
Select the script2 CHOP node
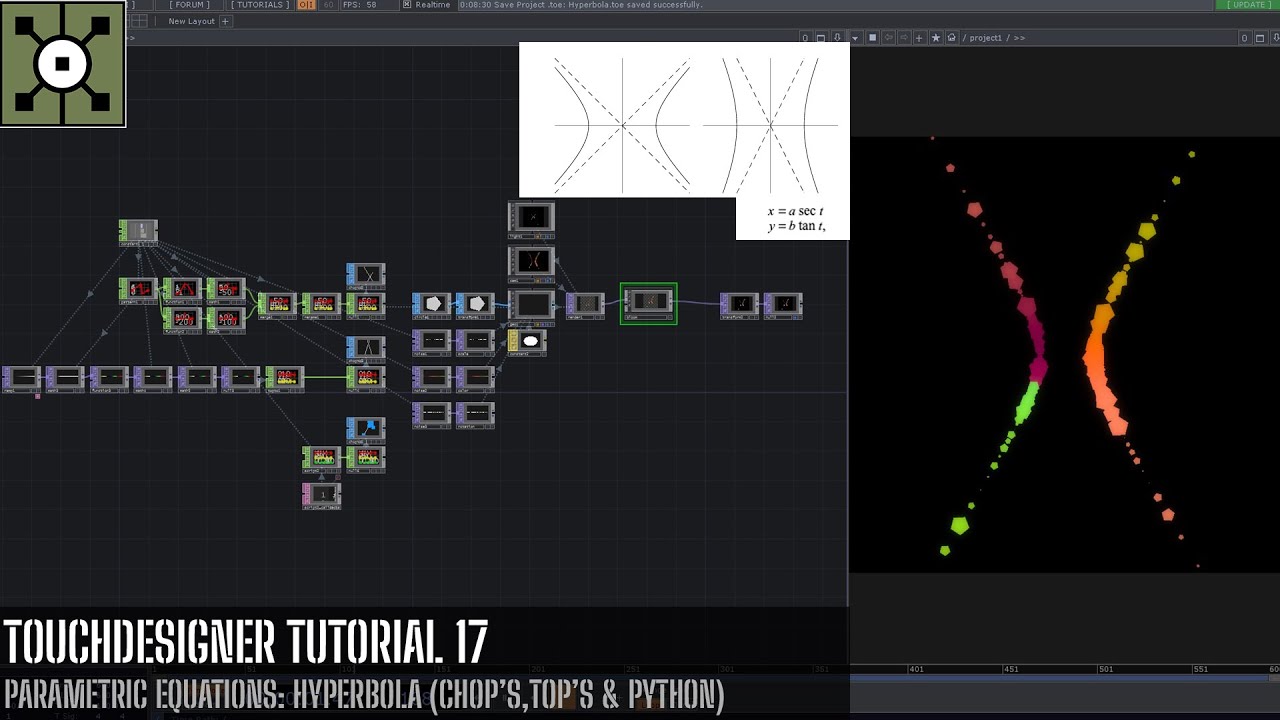click(322, 458)
